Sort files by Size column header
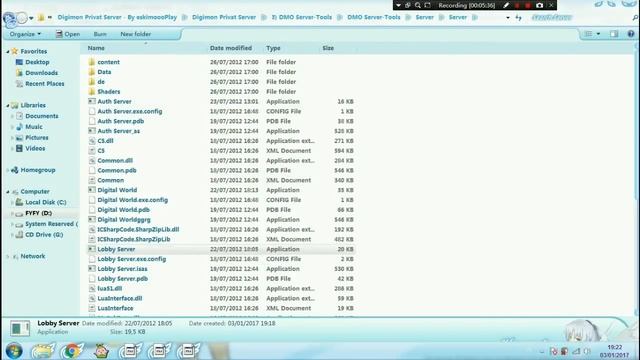 pos(328,48)
